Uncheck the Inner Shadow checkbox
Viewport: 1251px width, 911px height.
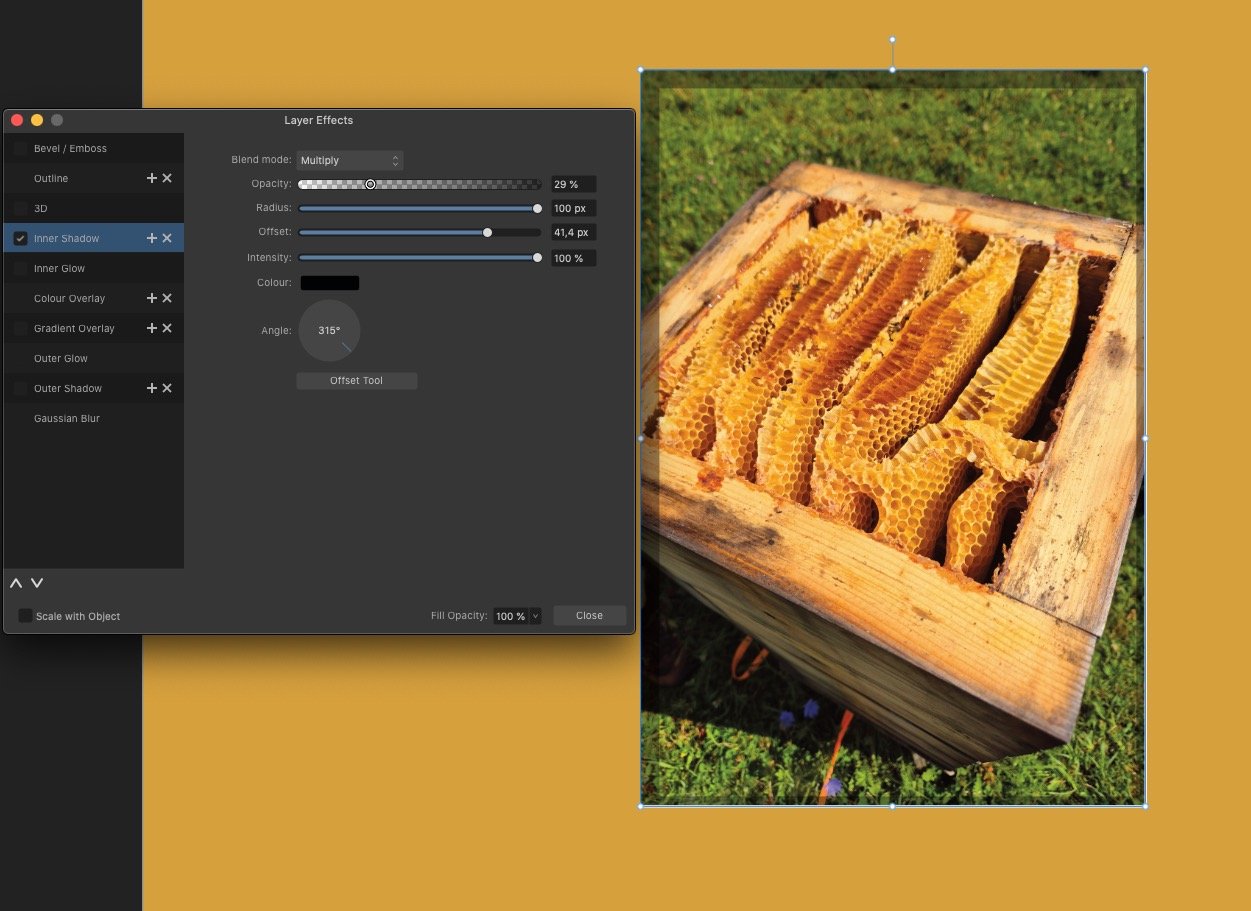pyautogui.click(x=21, y=238)
